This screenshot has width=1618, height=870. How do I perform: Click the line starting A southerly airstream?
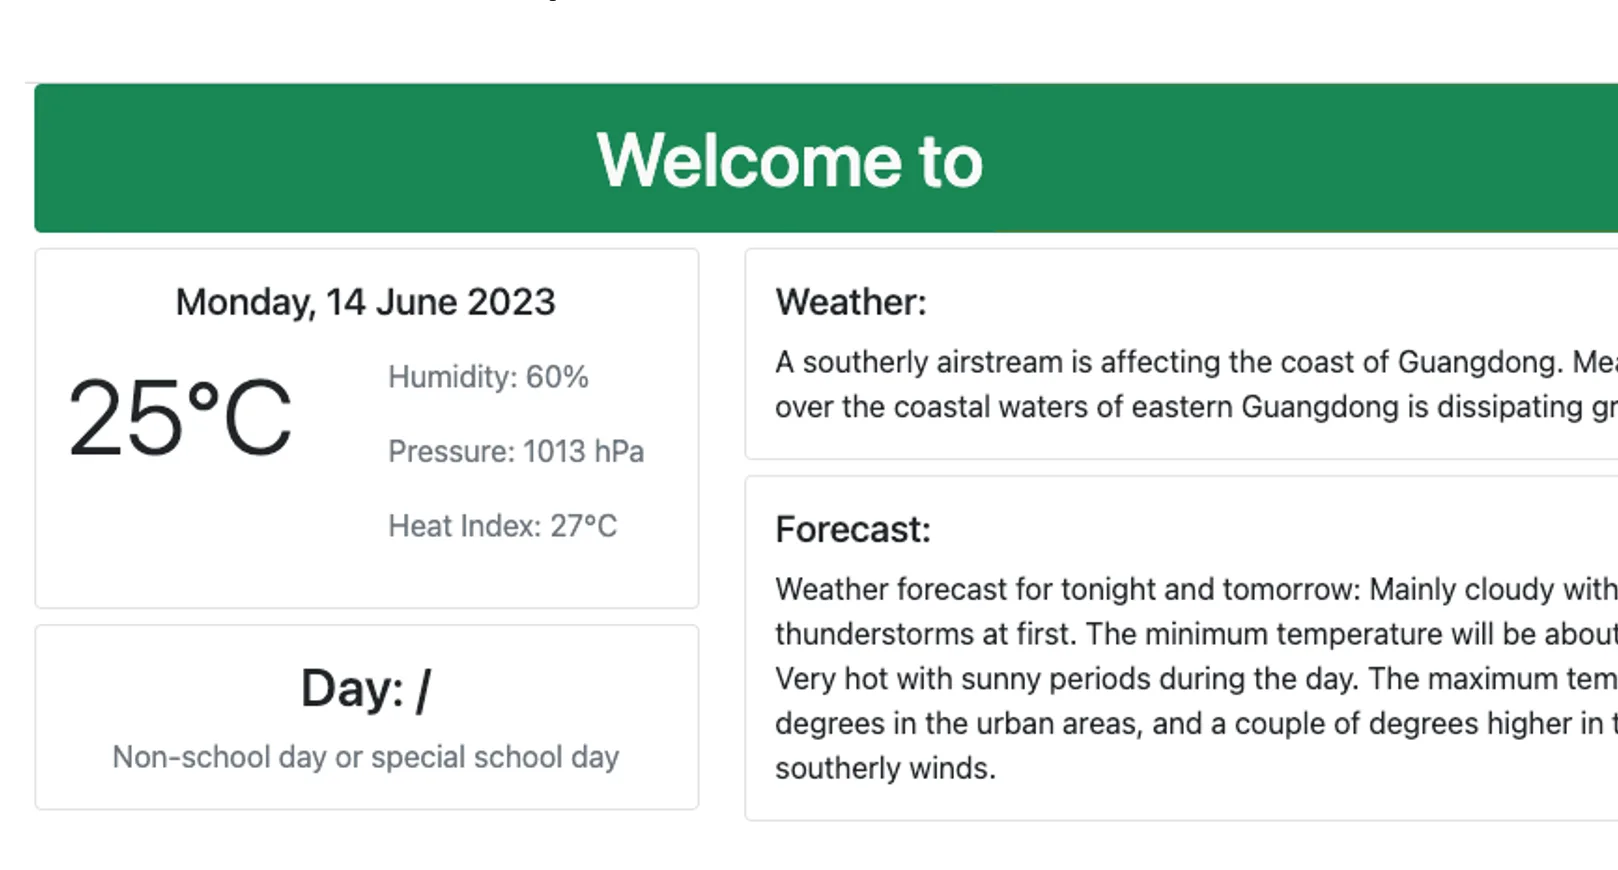(x=1196, y=362)
